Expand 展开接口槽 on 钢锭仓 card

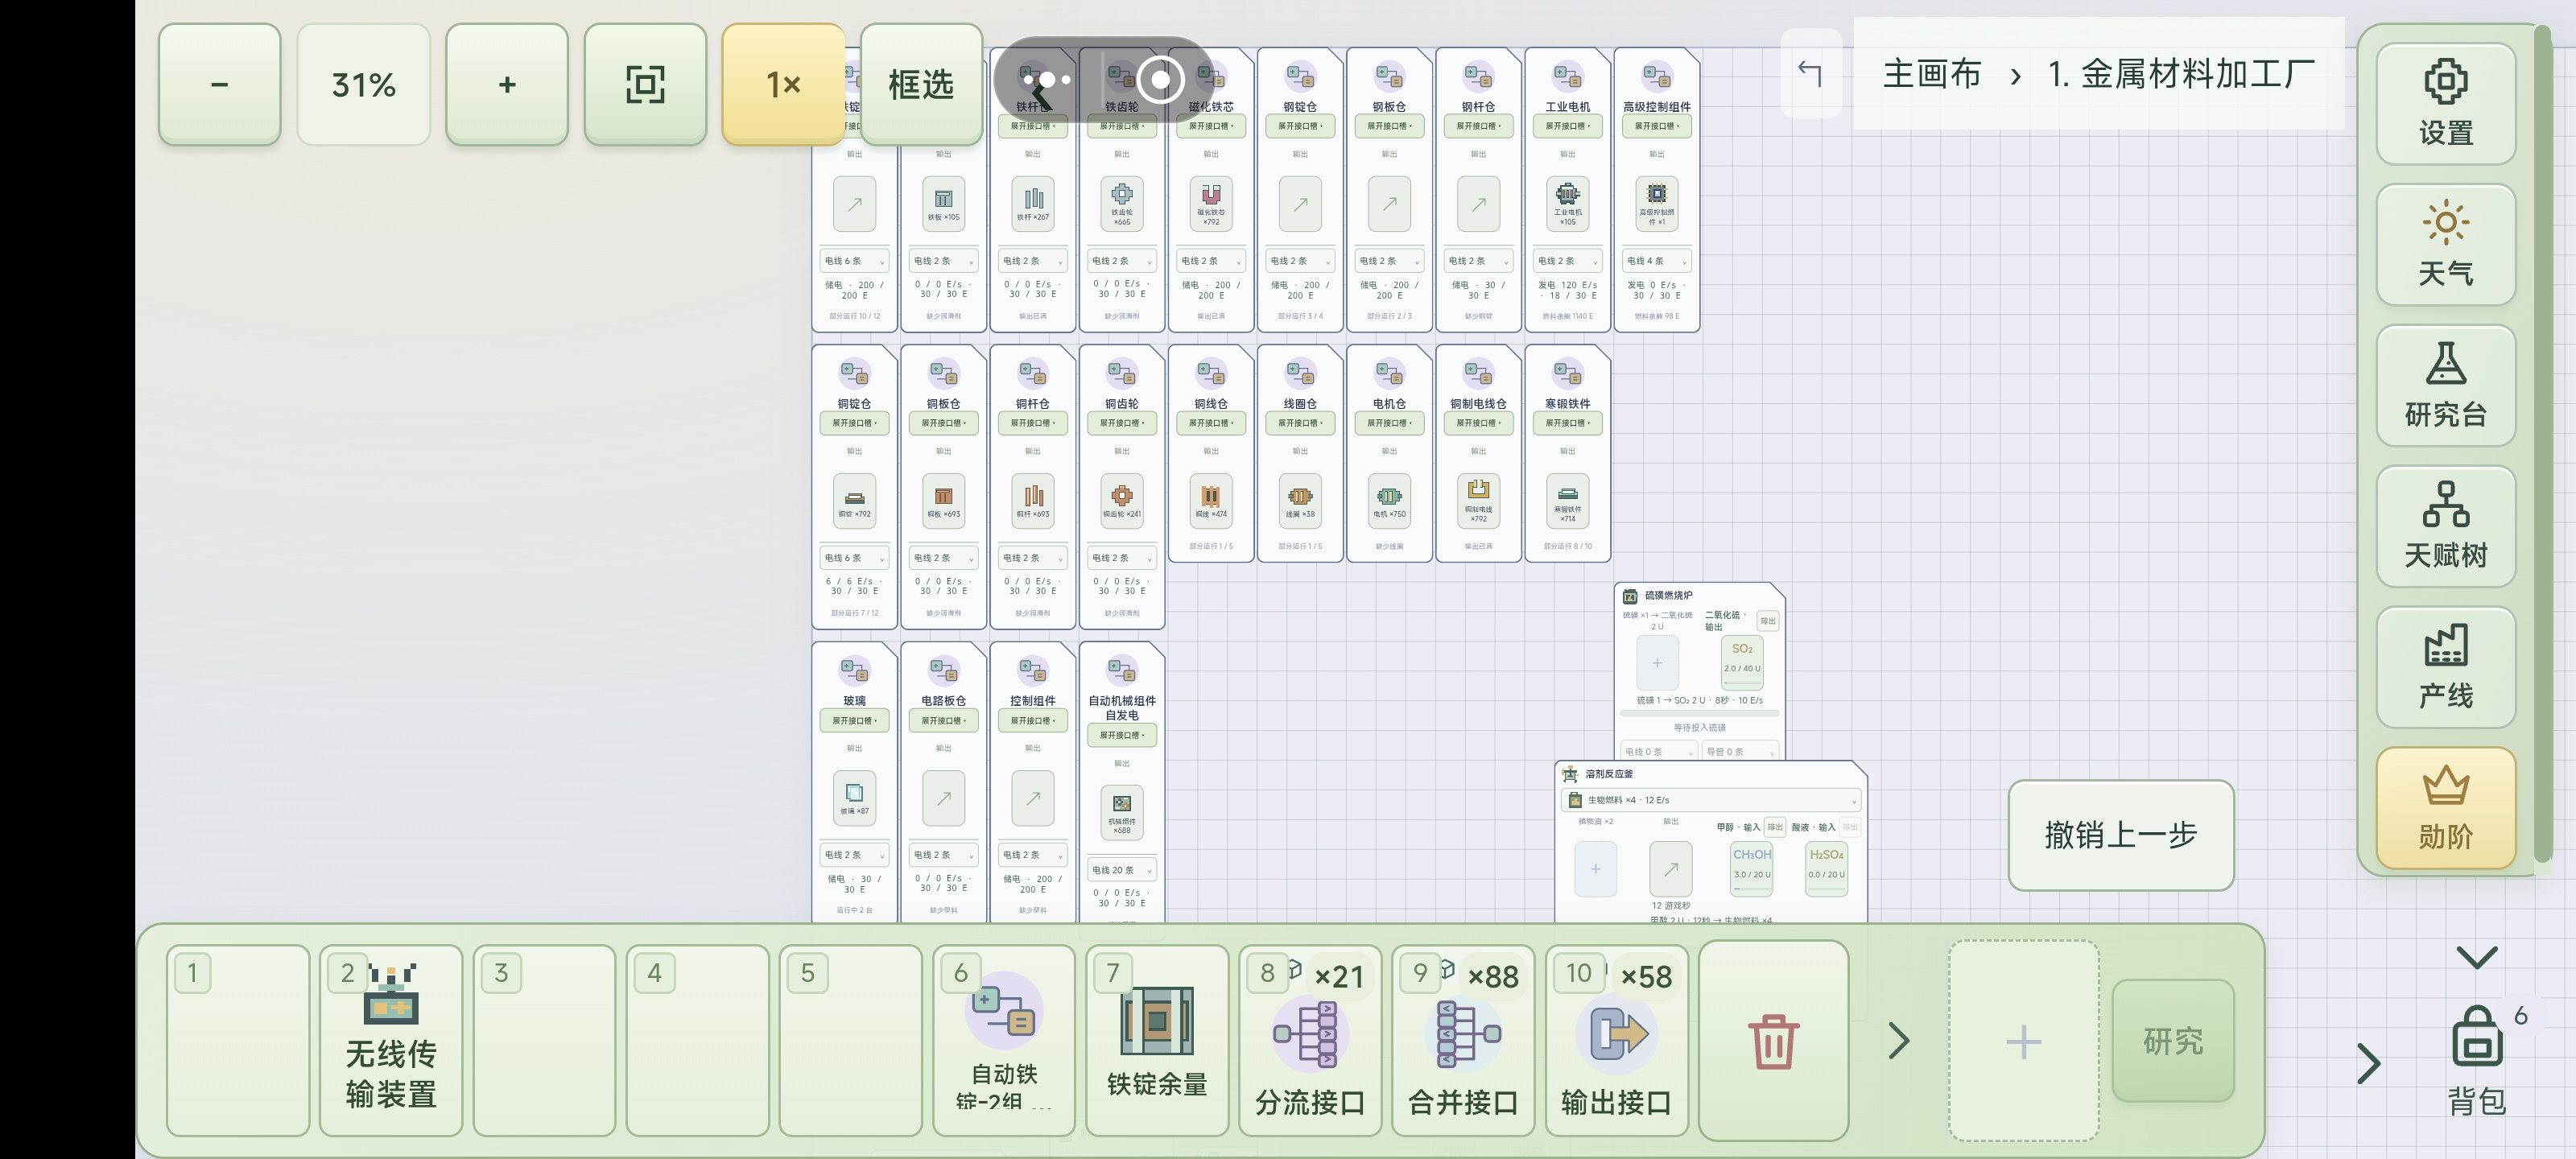click(1300, 126)
